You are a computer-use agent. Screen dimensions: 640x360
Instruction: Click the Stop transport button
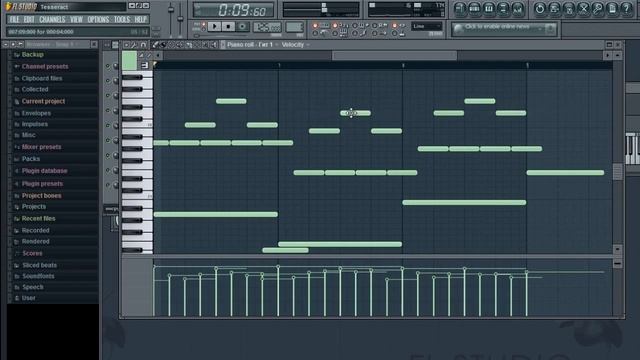tap(228, 27)
